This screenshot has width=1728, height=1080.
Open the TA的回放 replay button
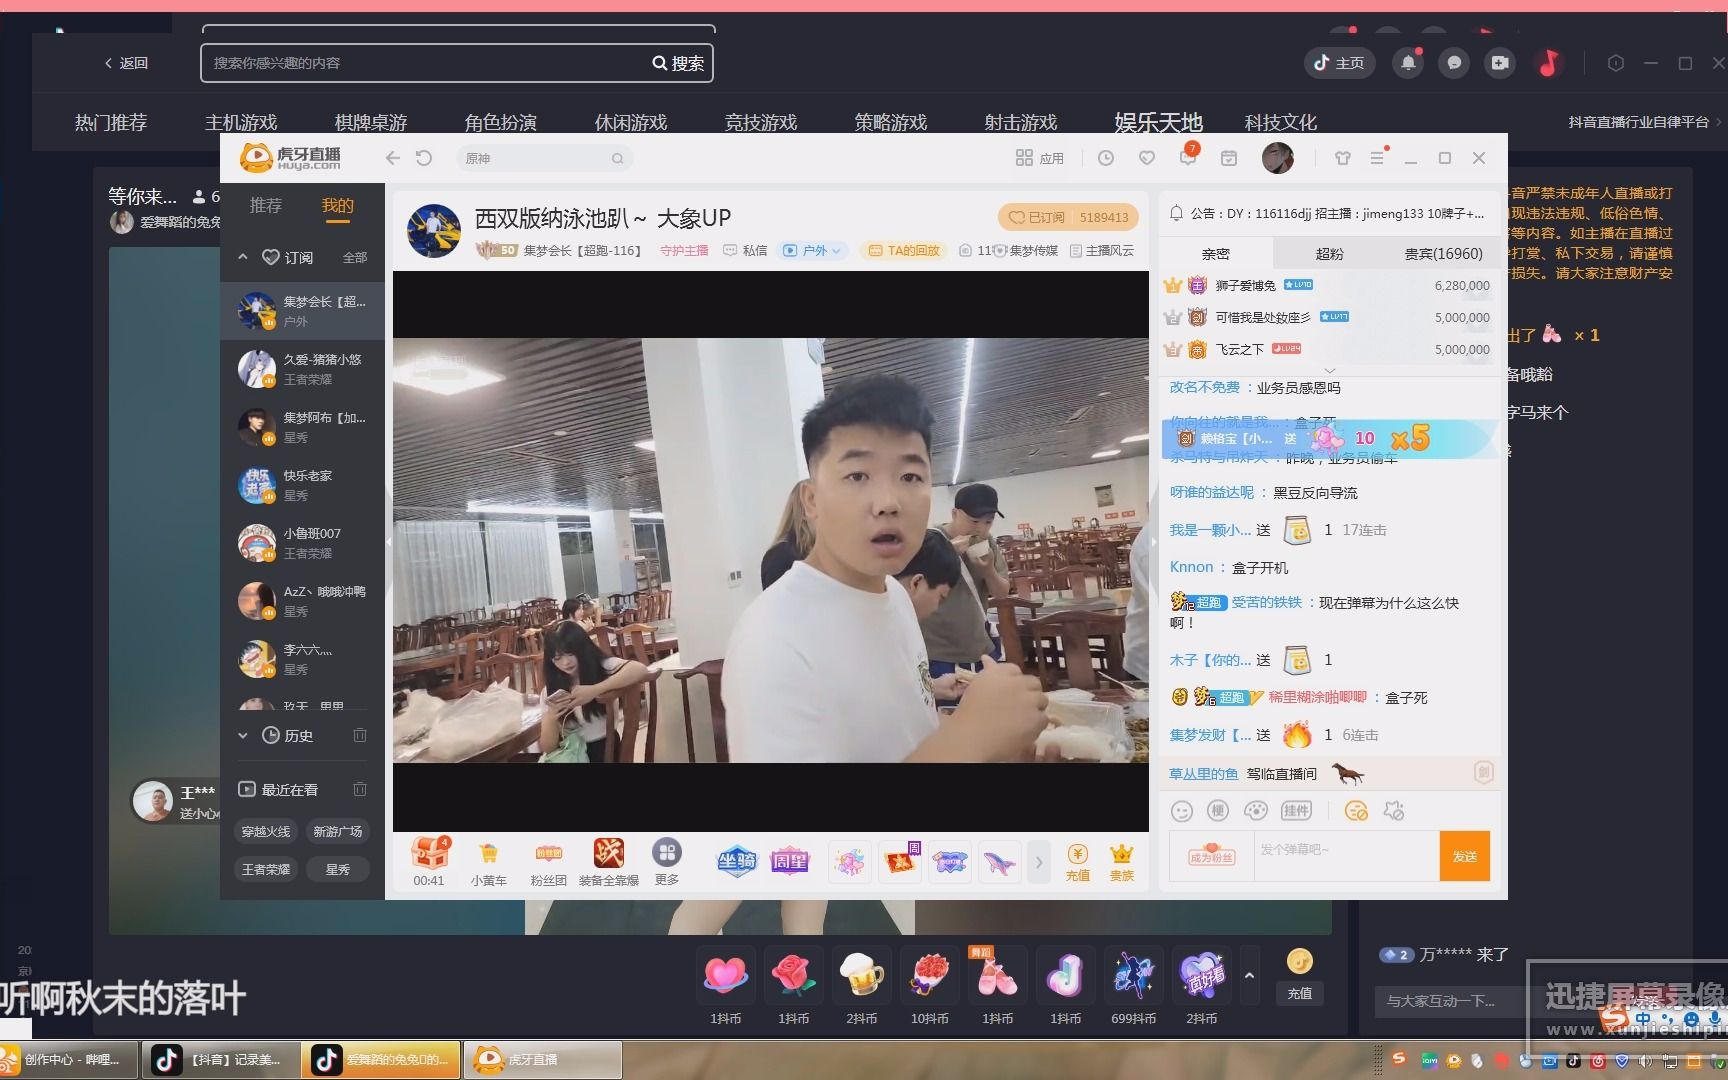(x=905, y=250)
